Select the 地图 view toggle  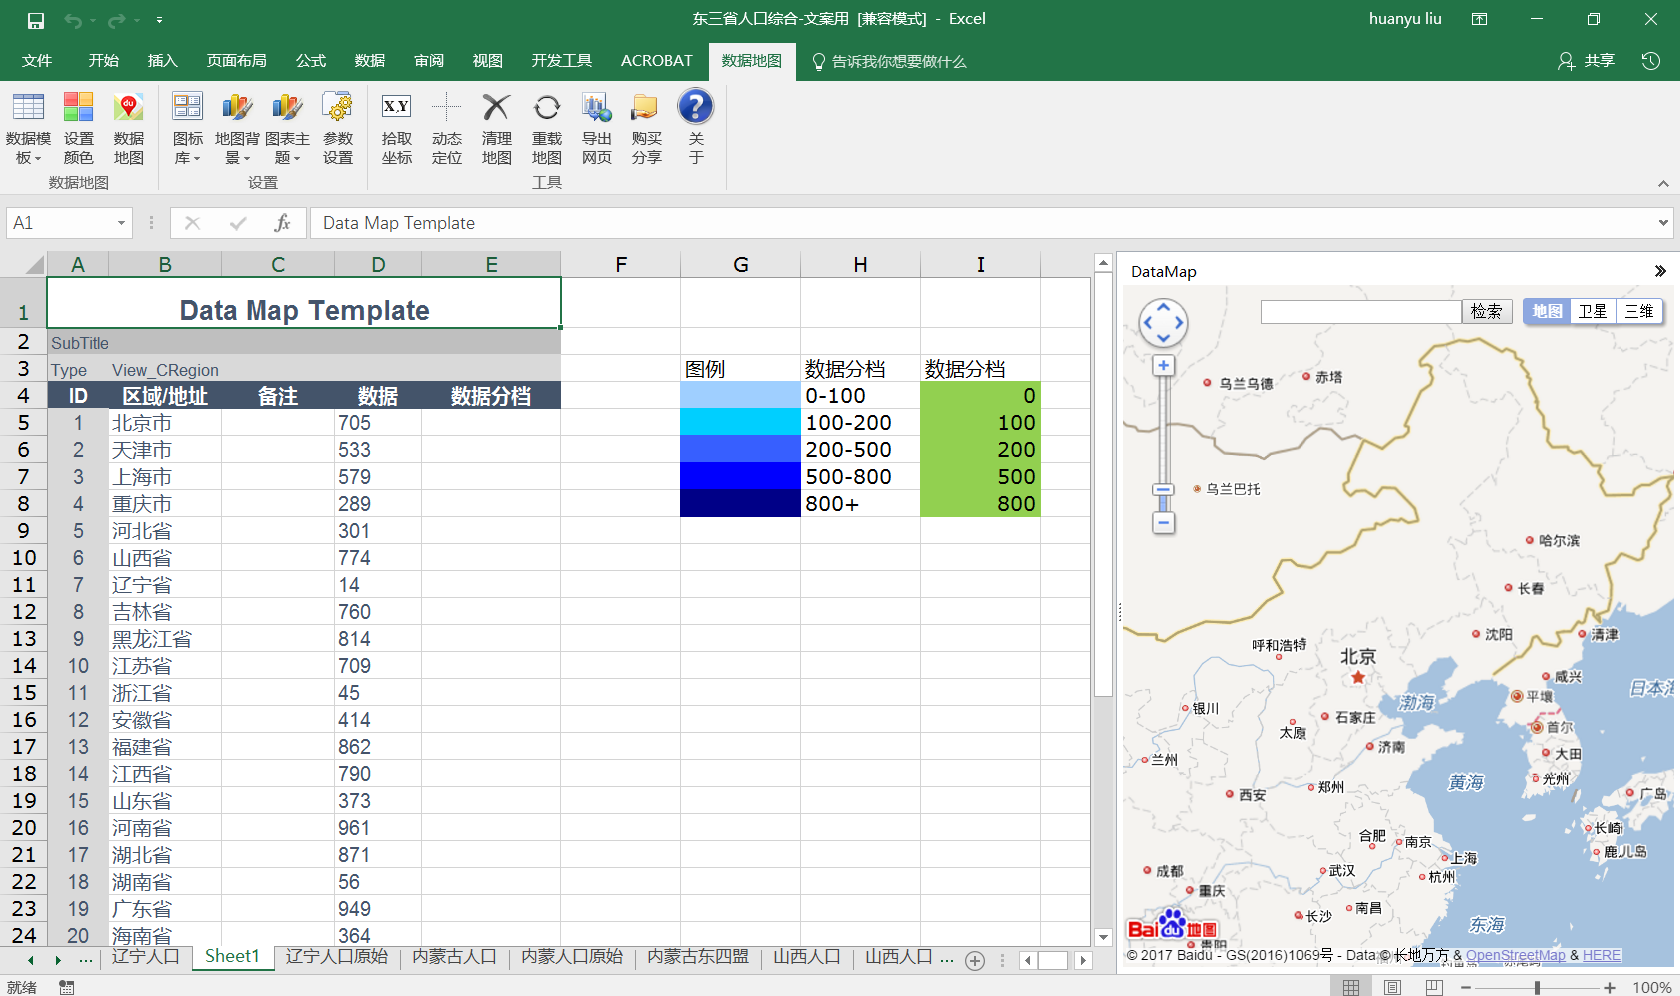pyautogui.click(x=1546, y=311)
